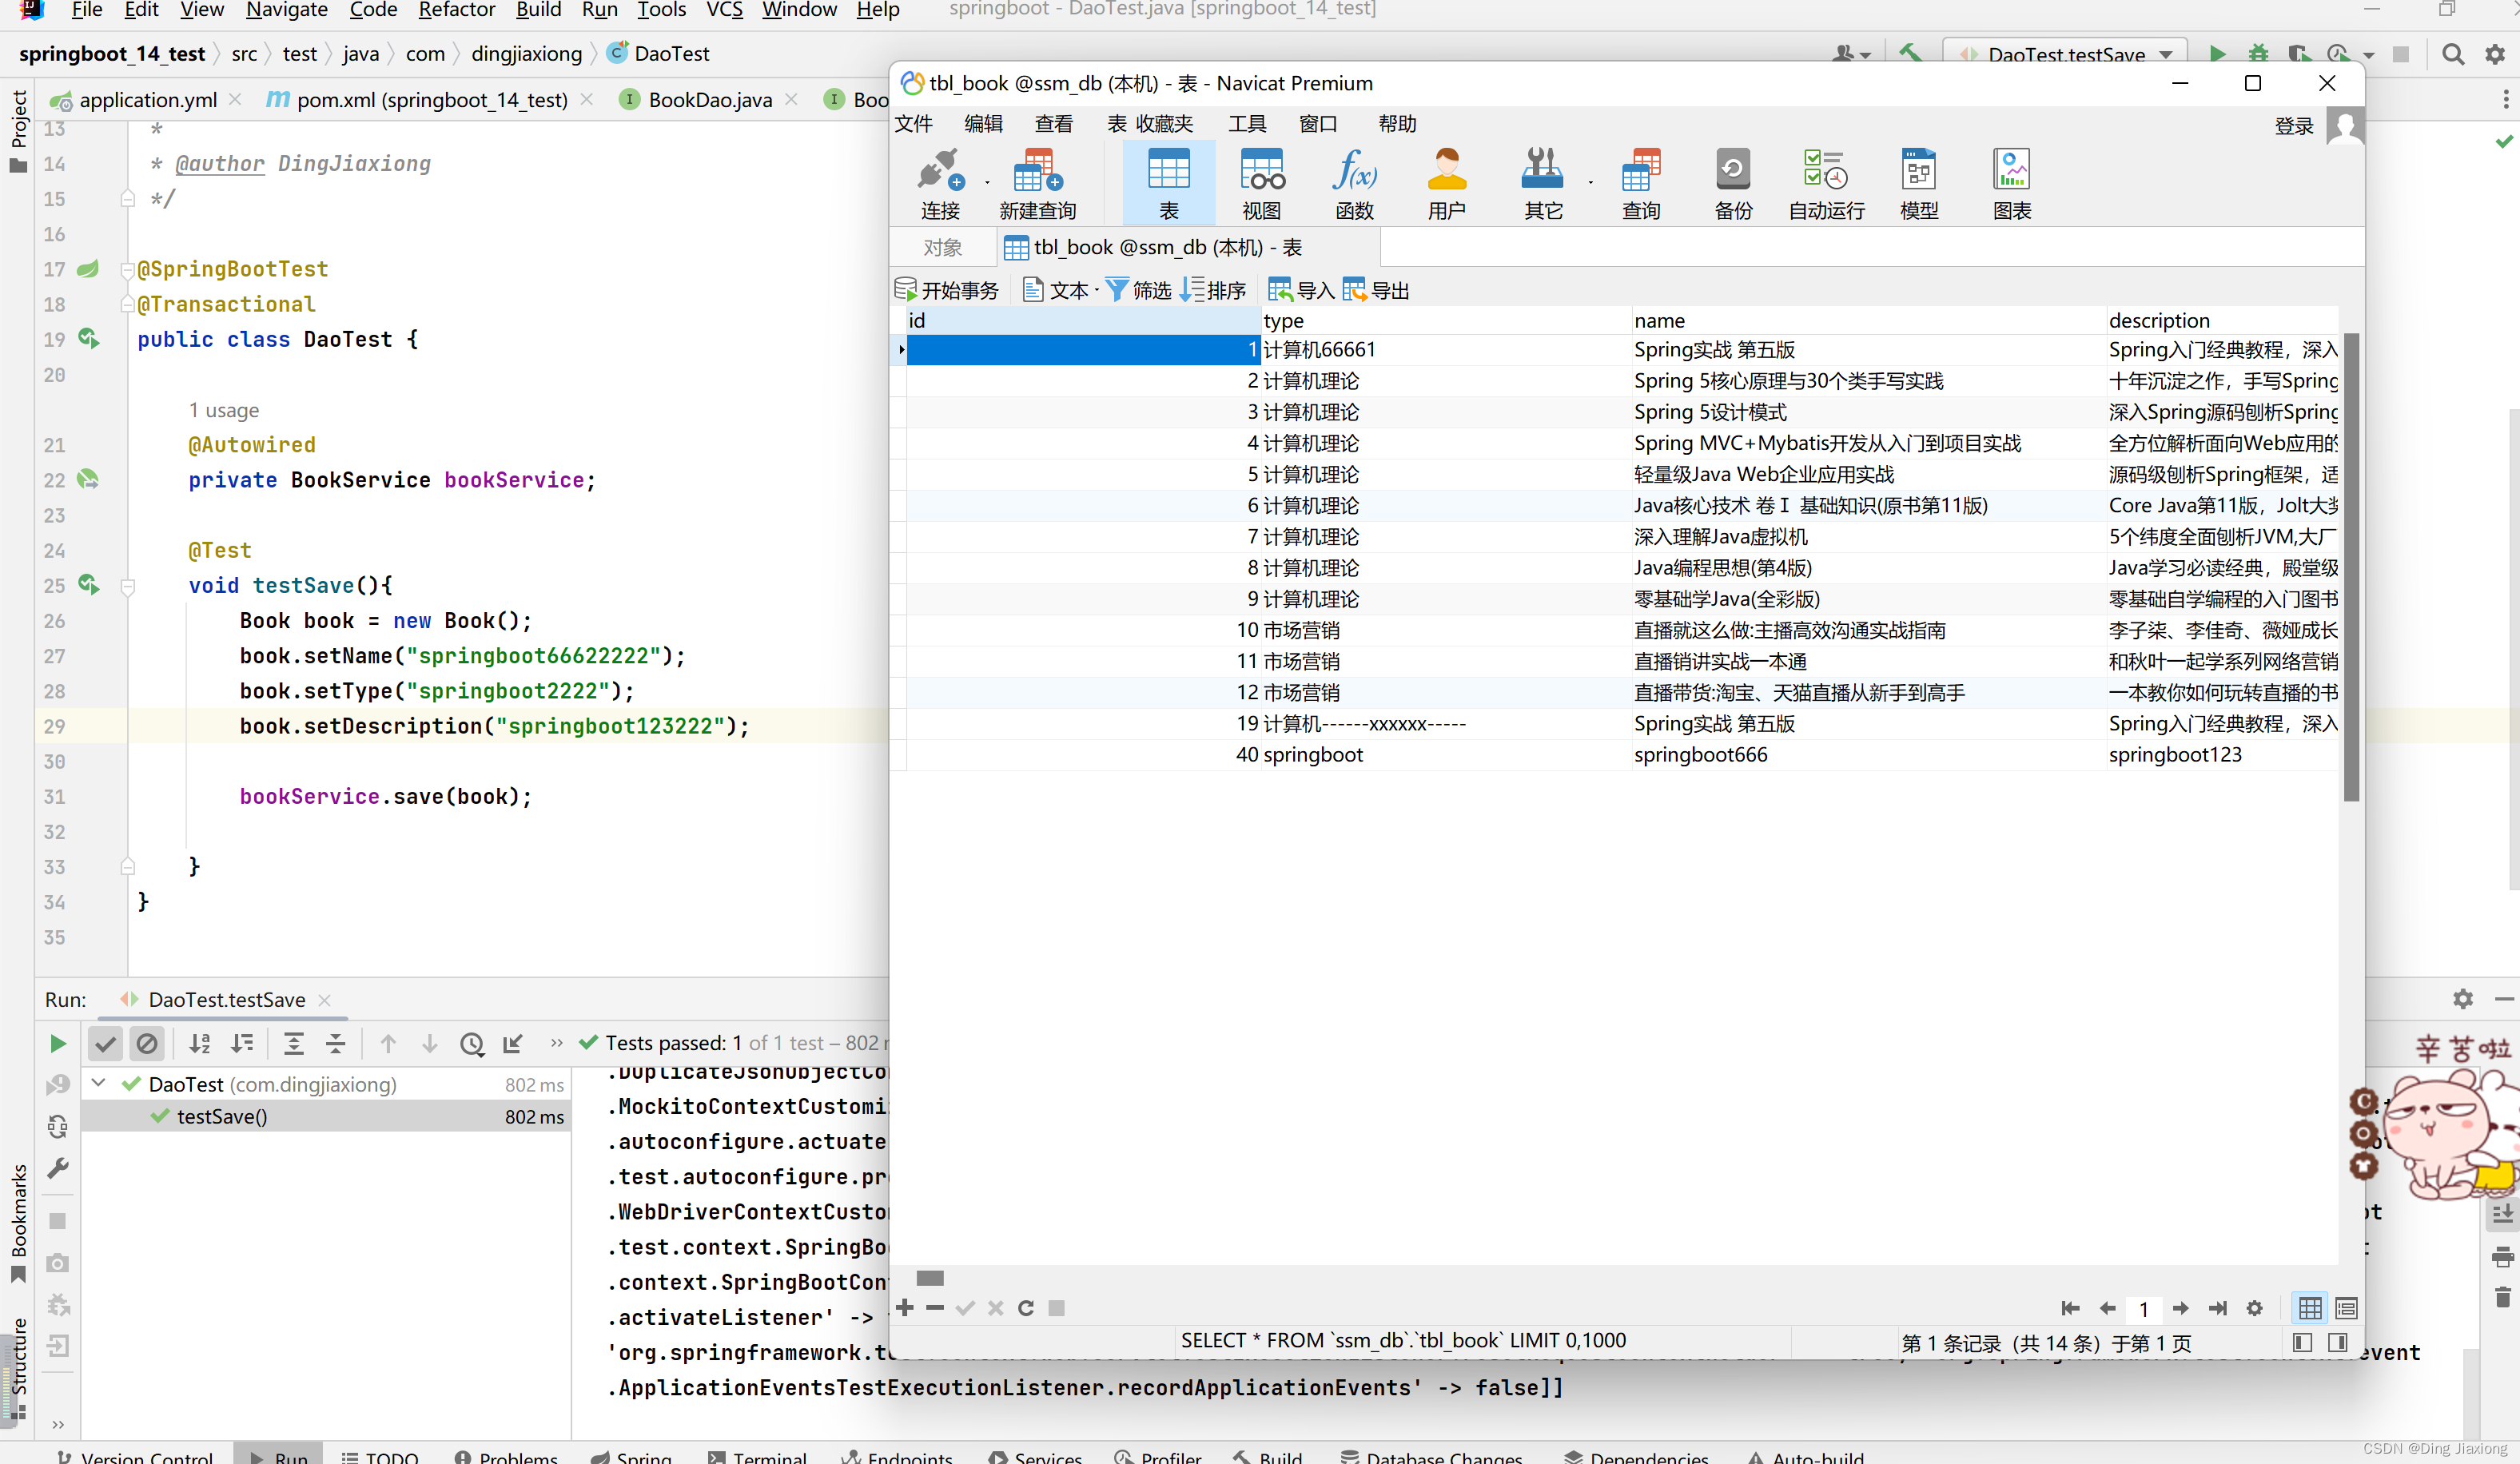Open run gutter icon at testSave line
Viewport: 2520px width, 1464px height.
[x=89, y=584]
